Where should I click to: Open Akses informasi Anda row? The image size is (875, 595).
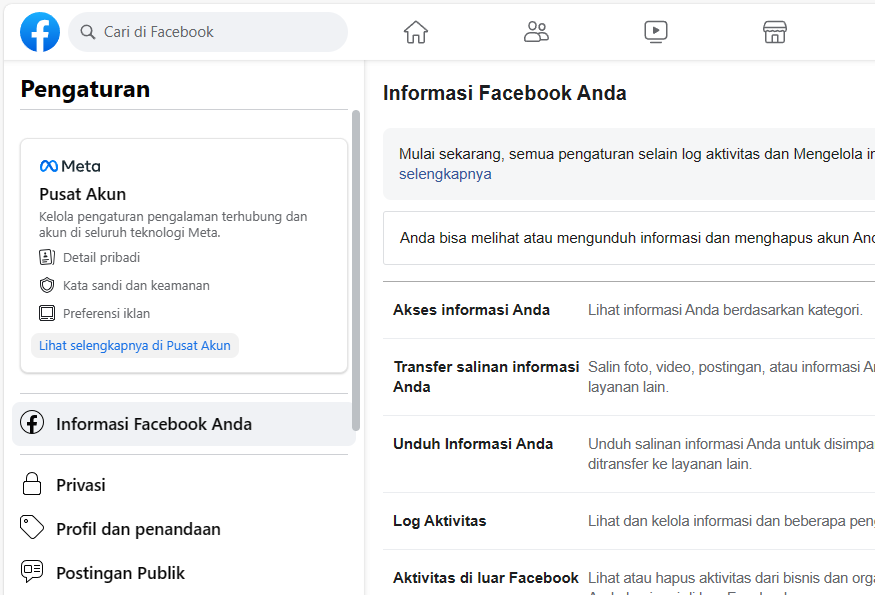[x=629, y=310]
